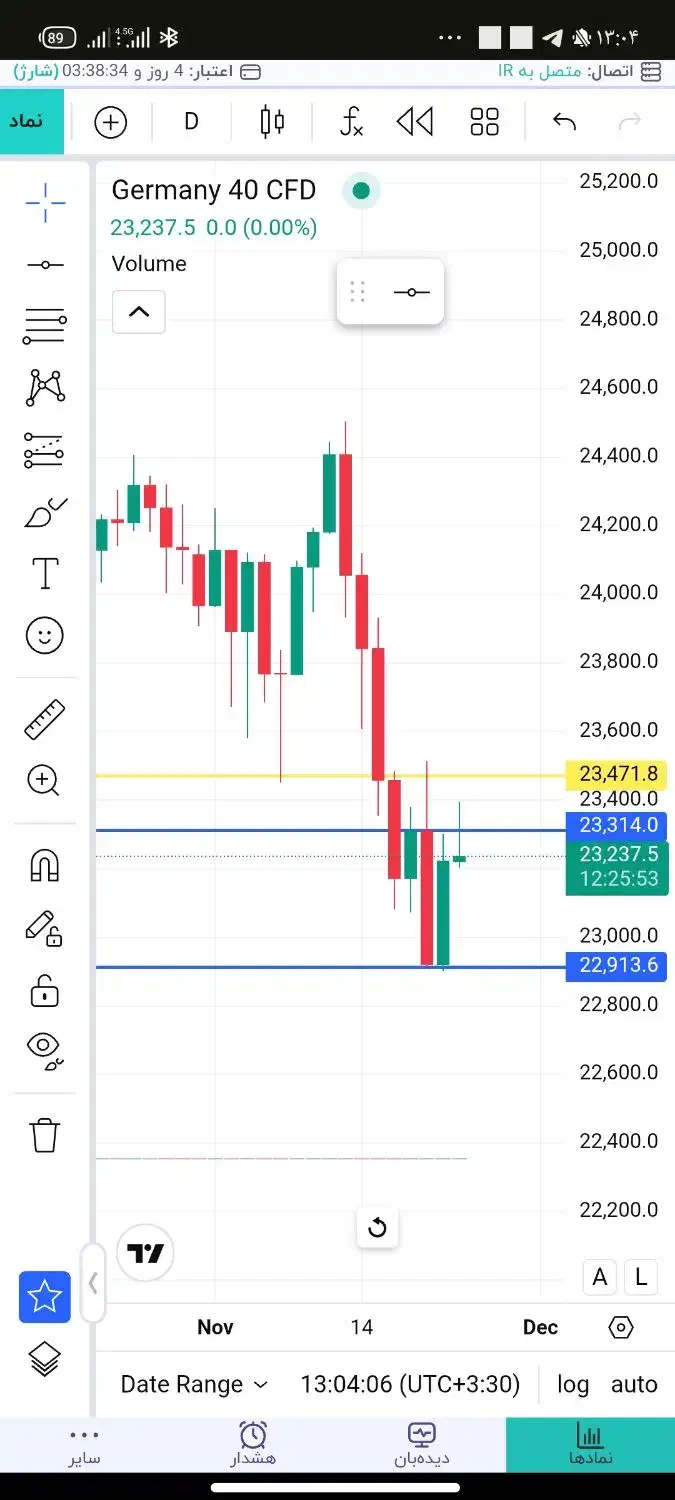The width and height of the screenshot is (675, 1500).
Task: Toggle magnet snap mode
Action: point(45,865)
